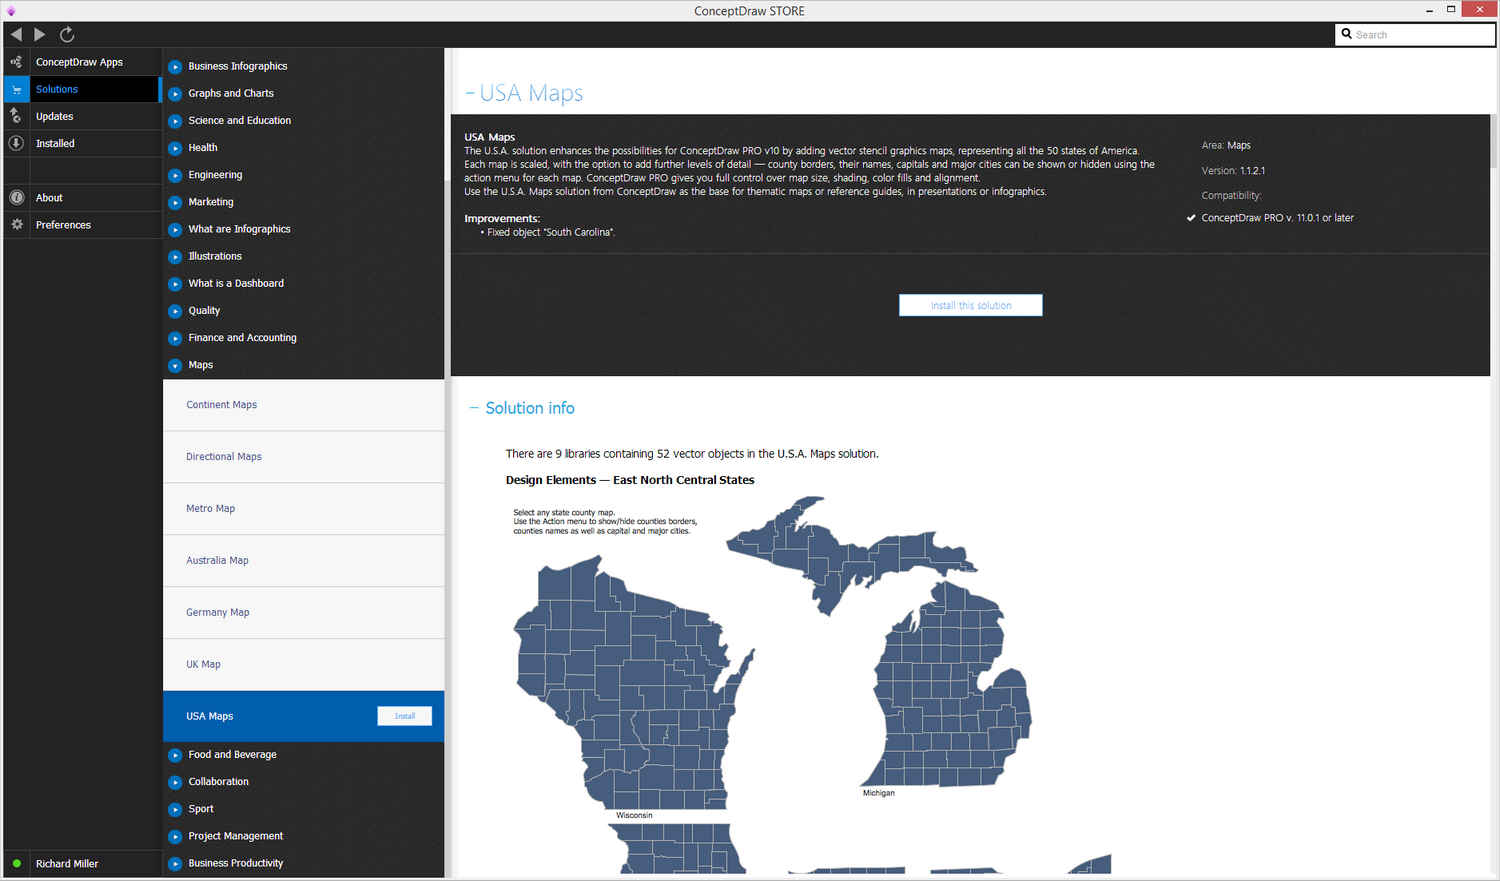This screenshot has width=1500, height=881.
Task: Expand What are Infographics category
Action: click(175, 230)
